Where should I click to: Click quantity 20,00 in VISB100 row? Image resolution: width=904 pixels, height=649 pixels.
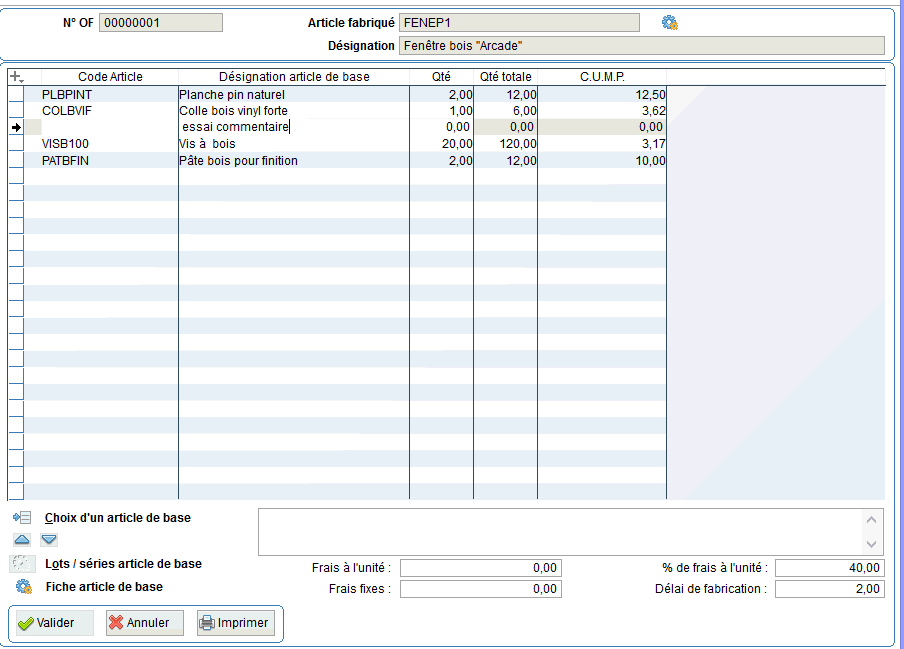coord(442,144)
